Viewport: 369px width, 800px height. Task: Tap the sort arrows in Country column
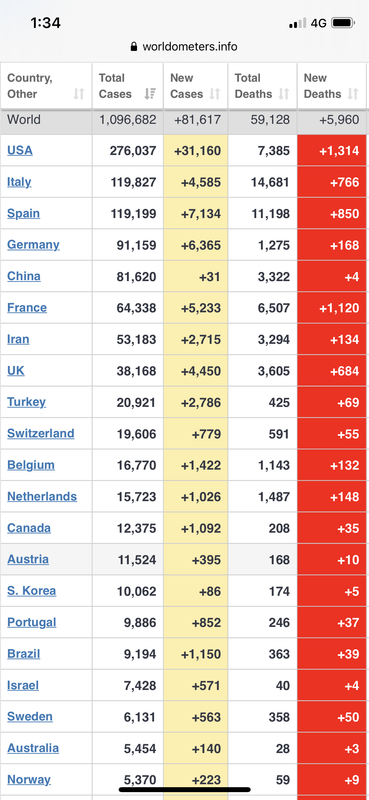click(x=79, y=94)
